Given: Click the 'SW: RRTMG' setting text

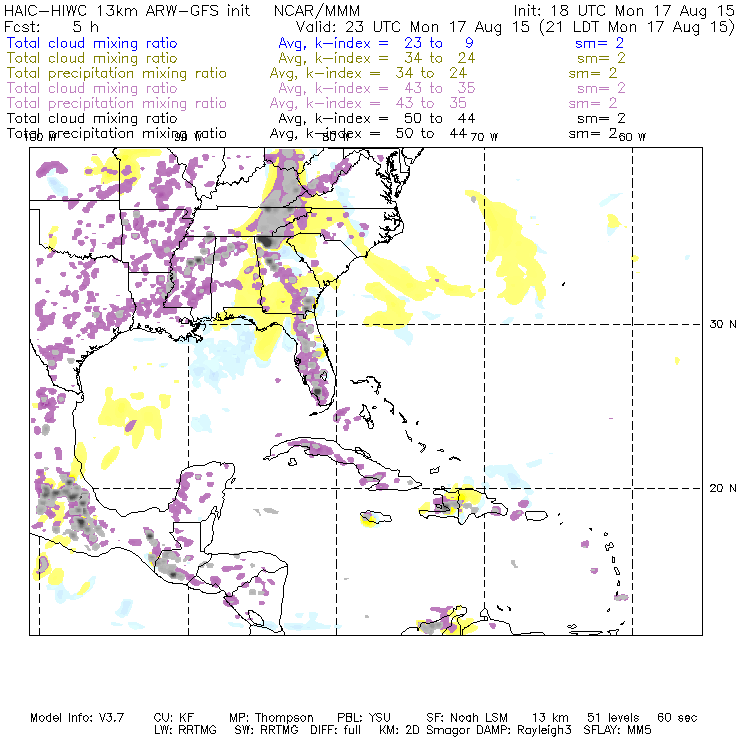Looking at the screenshot, I should coord(266,730).
